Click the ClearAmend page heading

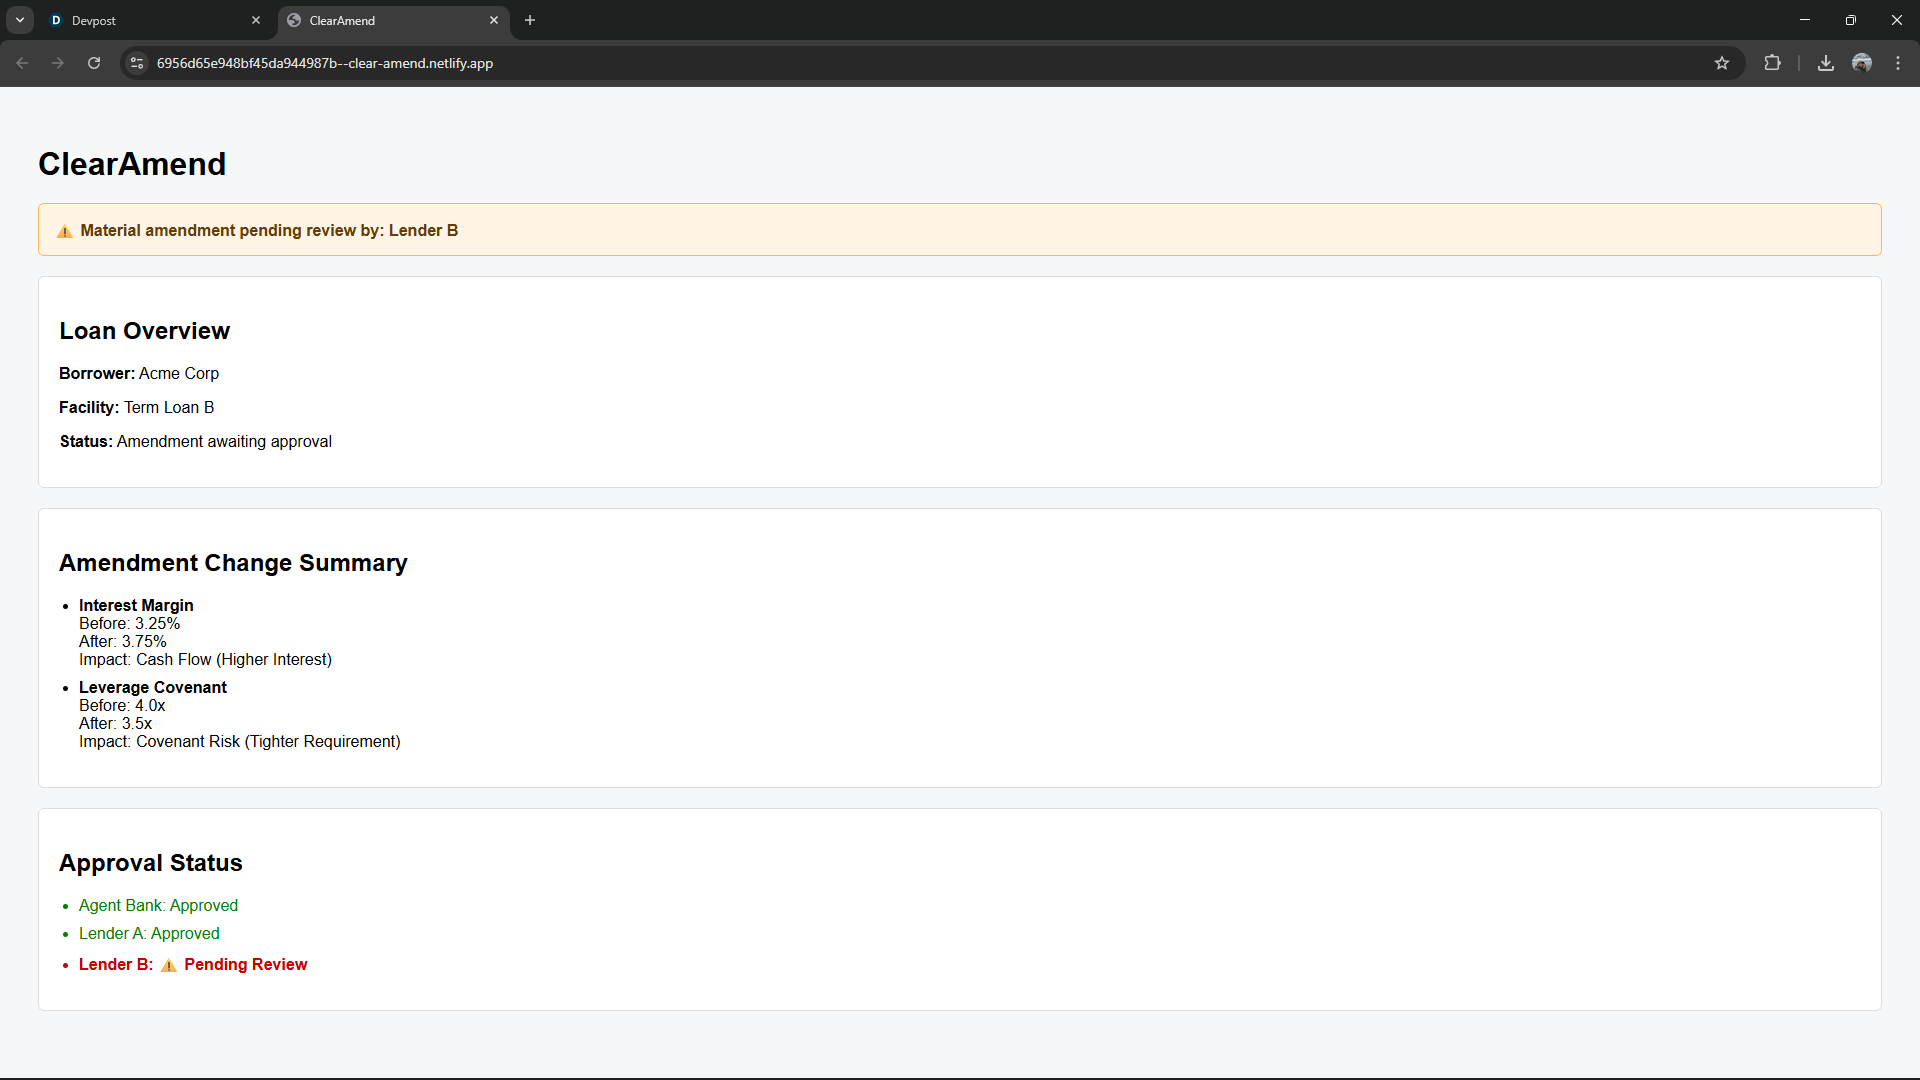132,164
